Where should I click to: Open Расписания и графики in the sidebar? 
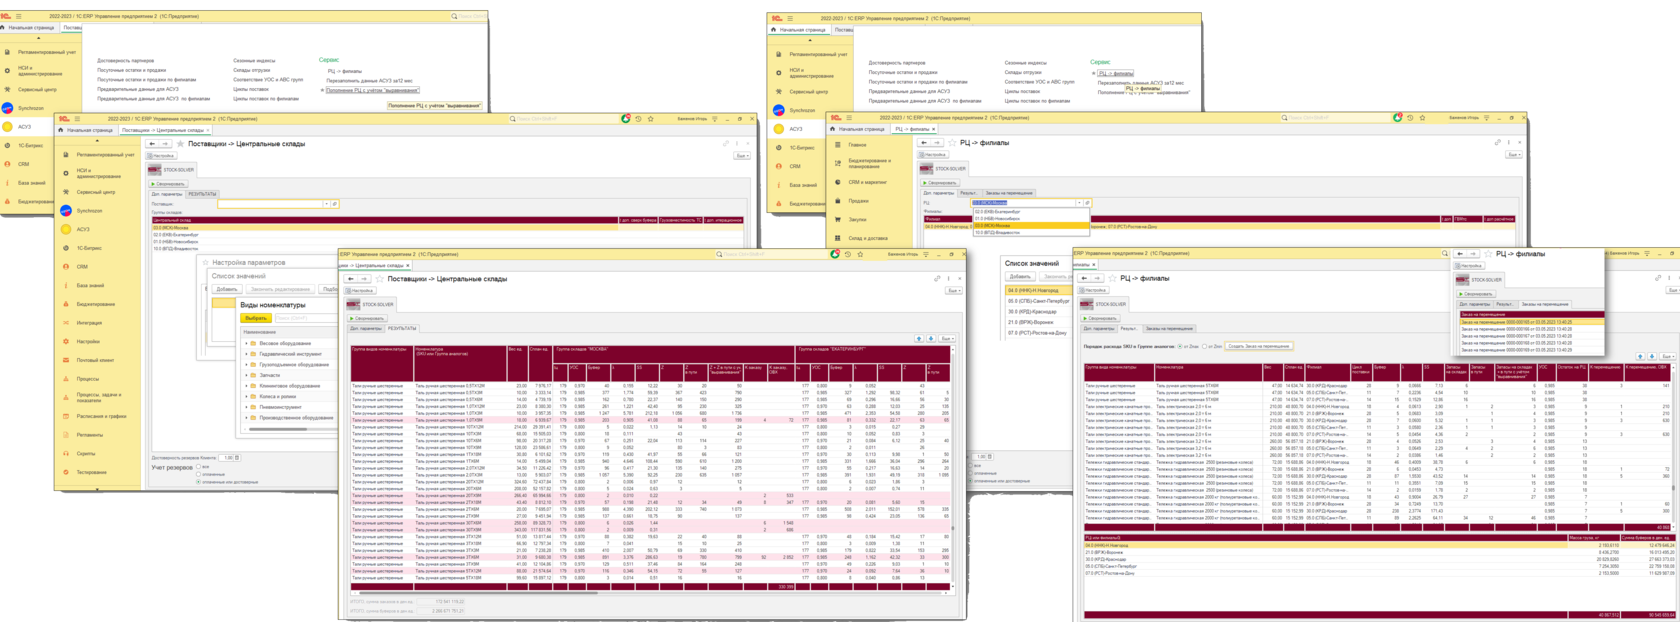(101, 416)
